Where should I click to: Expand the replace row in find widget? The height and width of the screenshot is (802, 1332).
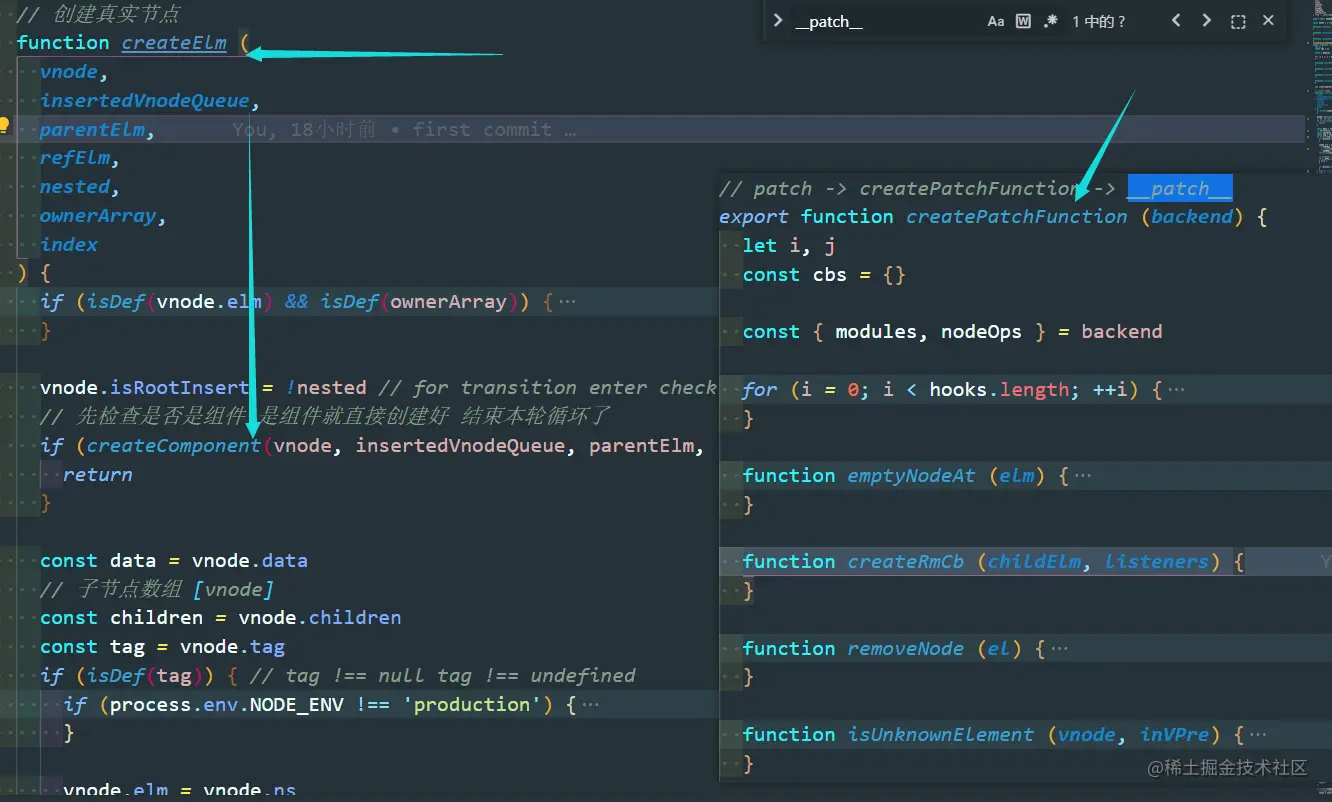pos(778,21)
